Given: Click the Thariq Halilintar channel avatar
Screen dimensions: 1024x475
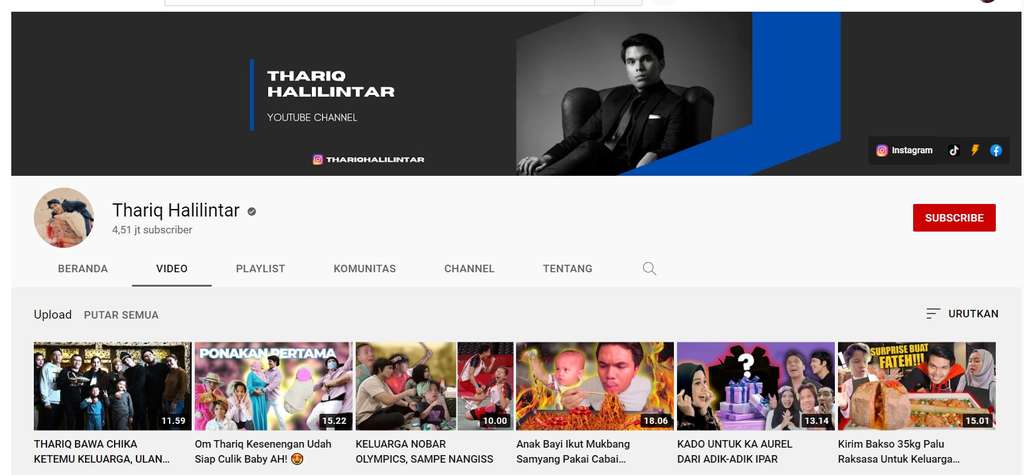Looking at the screenshot, I should [x=64, y=218].
